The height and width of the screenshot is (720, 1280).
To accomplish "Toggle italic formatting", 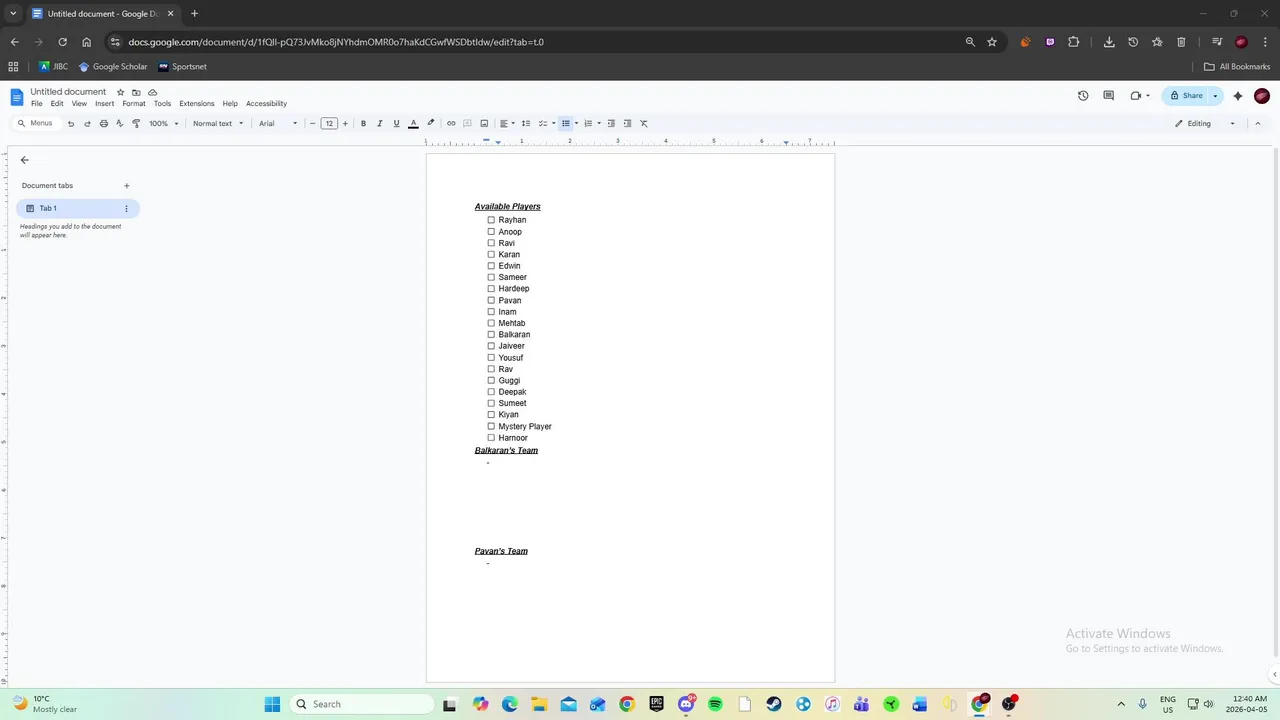I will click(380, 124).
